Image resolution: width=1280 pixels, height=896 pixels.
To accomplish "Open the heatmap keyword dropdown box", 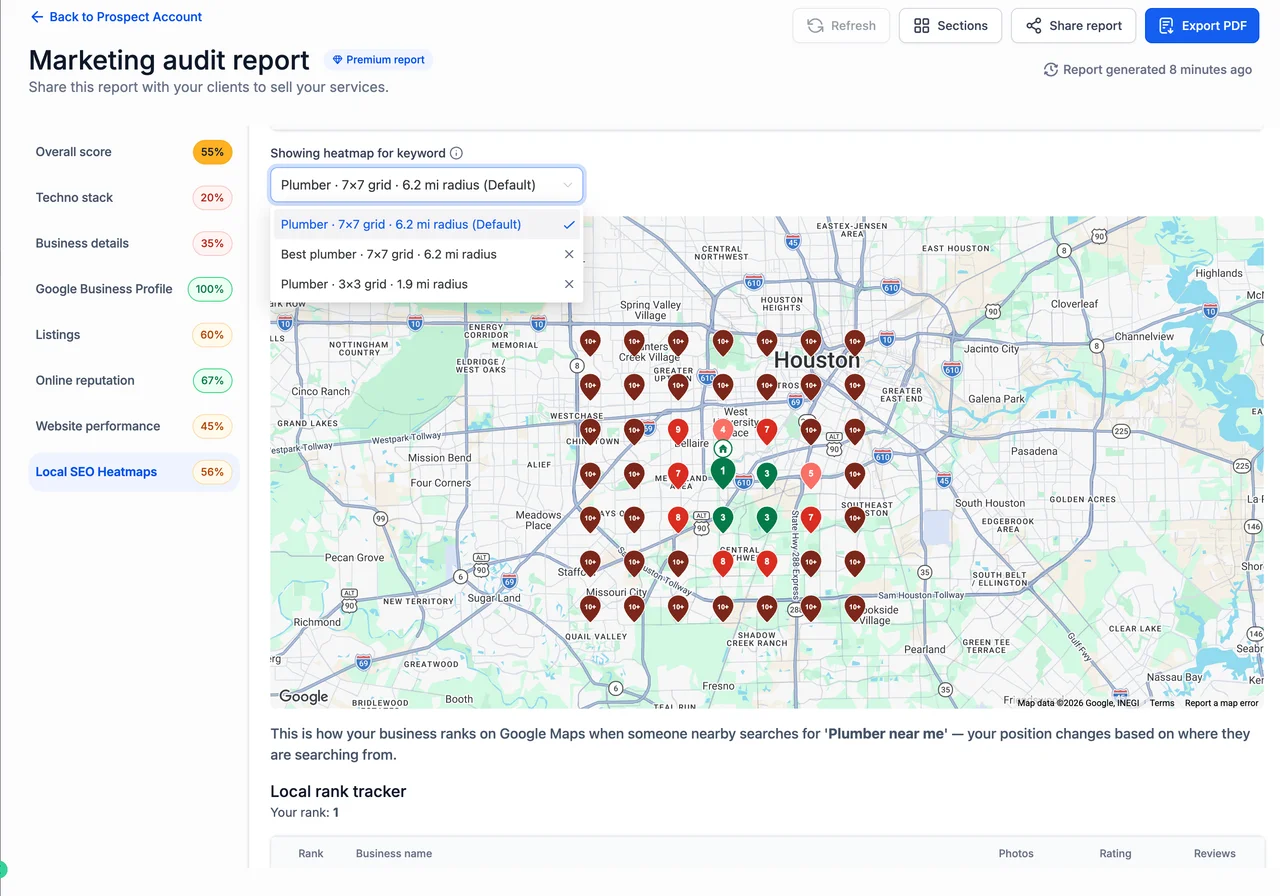I will pos(426,185).
